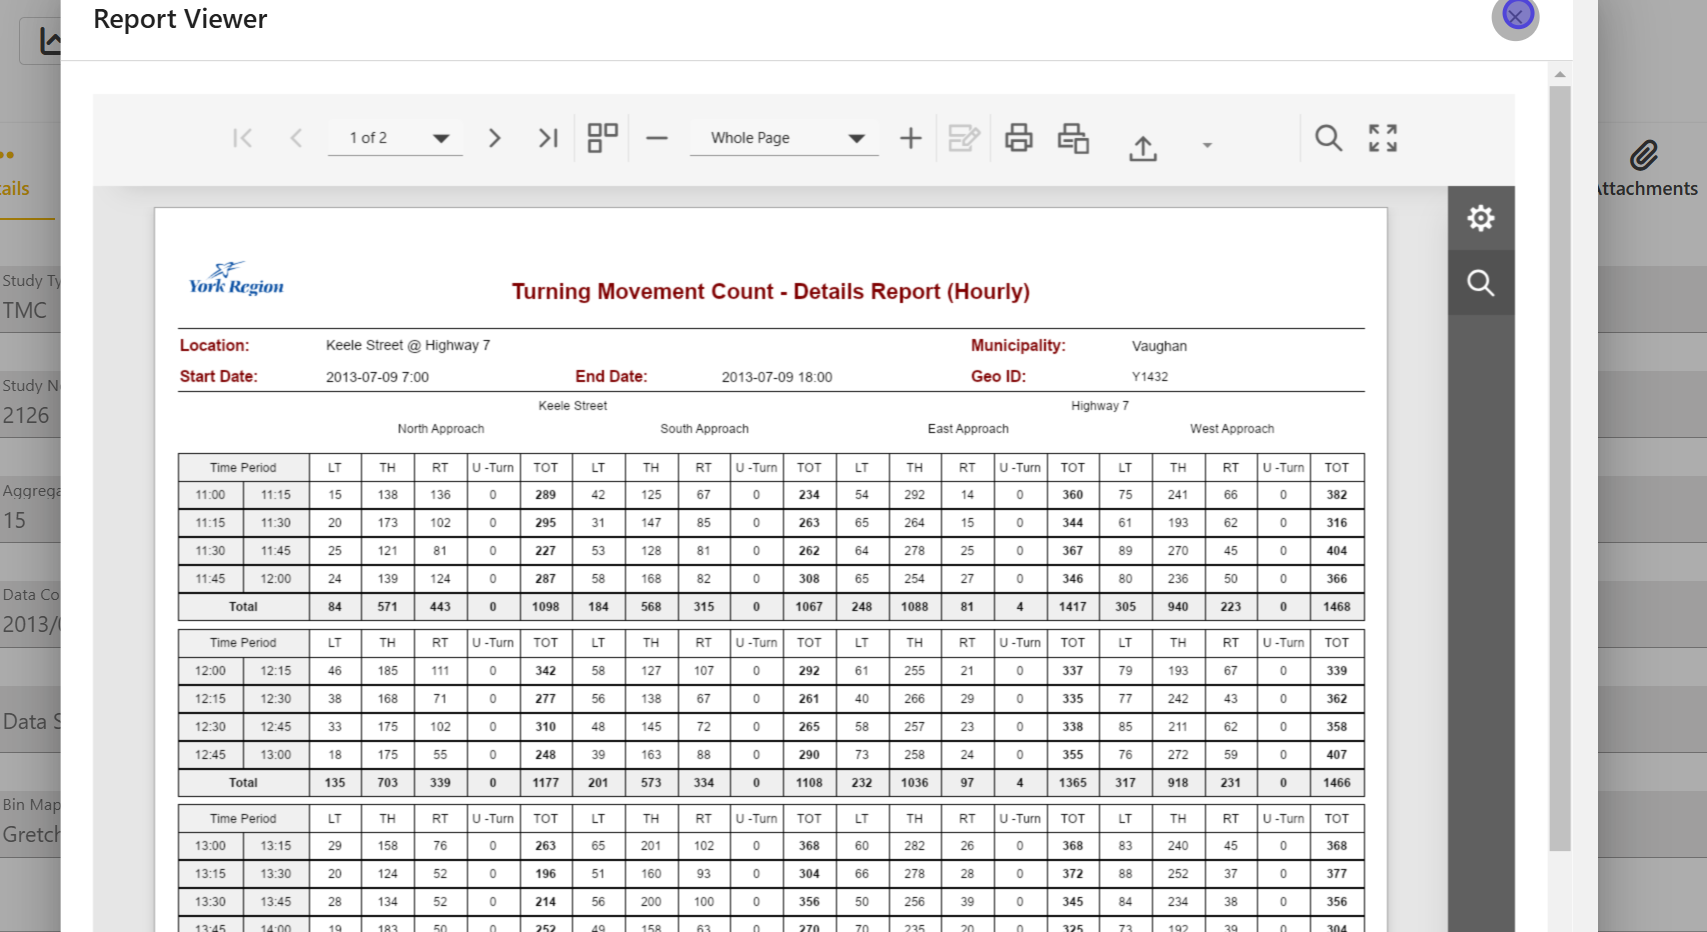The image size is (1707, 932).
Task: Click the print page icon
Action: pyautogui.click(x=1073, y=138)
